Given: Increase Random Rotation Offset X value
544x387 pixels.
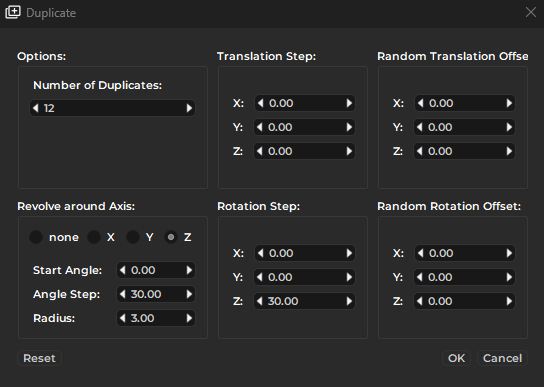Looking at the screenshot, I should point(509,253).
